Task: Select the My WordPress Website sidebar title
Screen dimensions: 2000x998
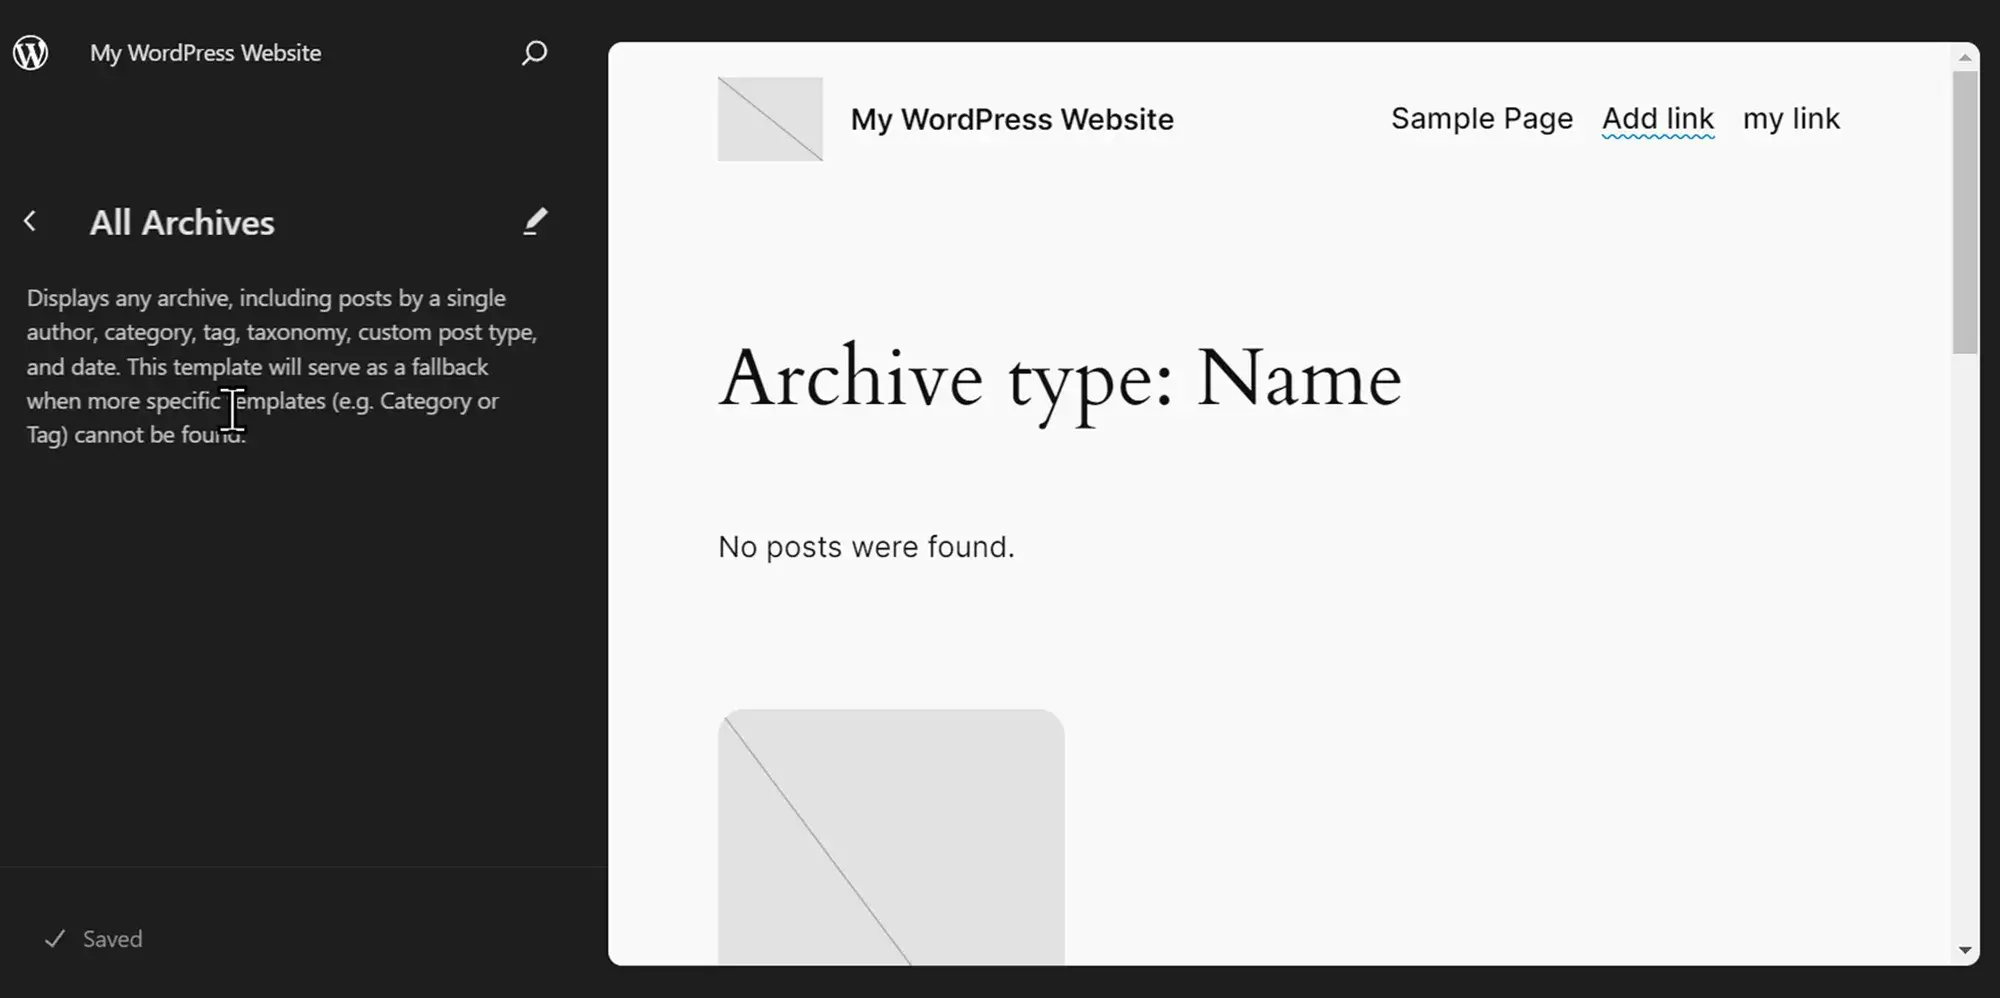Action: click(206, 52)
